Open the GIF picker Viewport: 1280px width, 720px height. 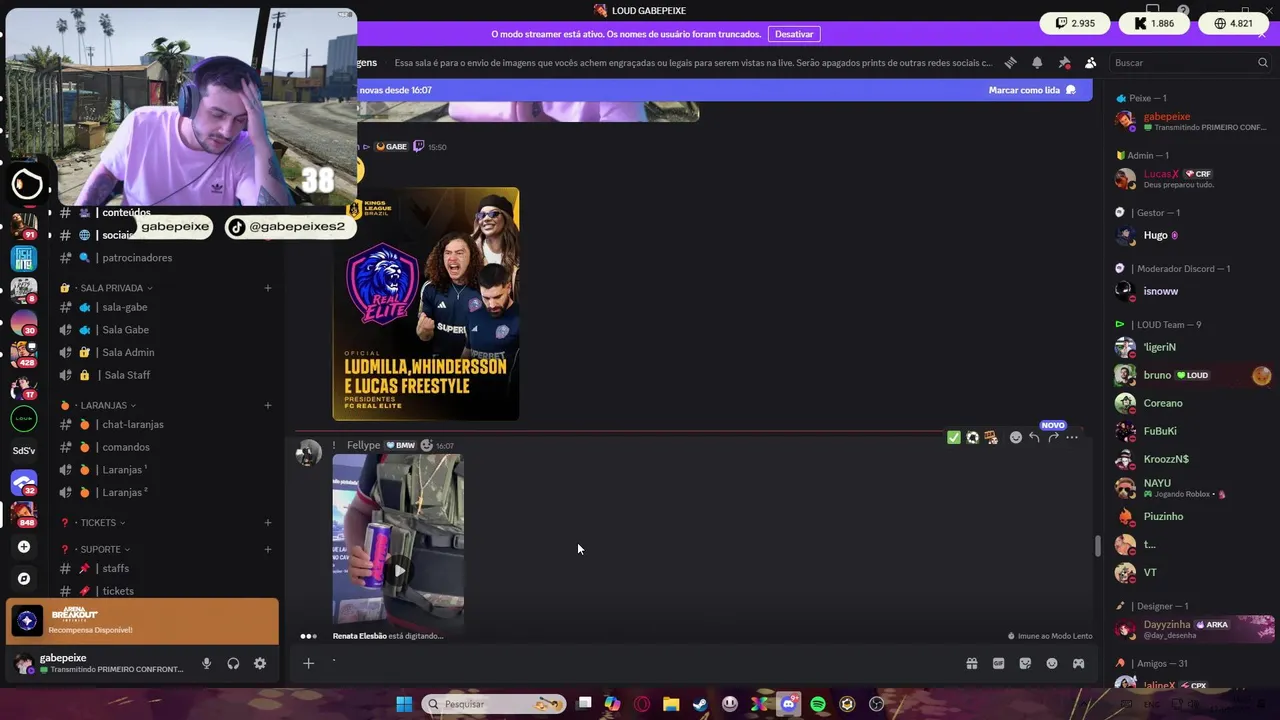click(x=998, y=663)
